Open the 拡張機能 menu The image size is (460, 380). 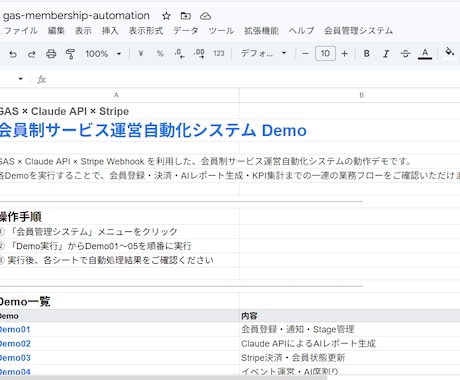tap(261, 31)
